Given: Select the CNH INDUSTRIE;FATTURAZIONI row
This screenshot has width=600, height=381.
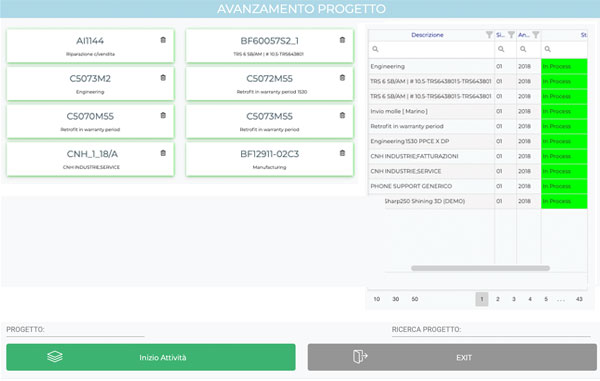Looking at the screenshot, I should 478,156.
